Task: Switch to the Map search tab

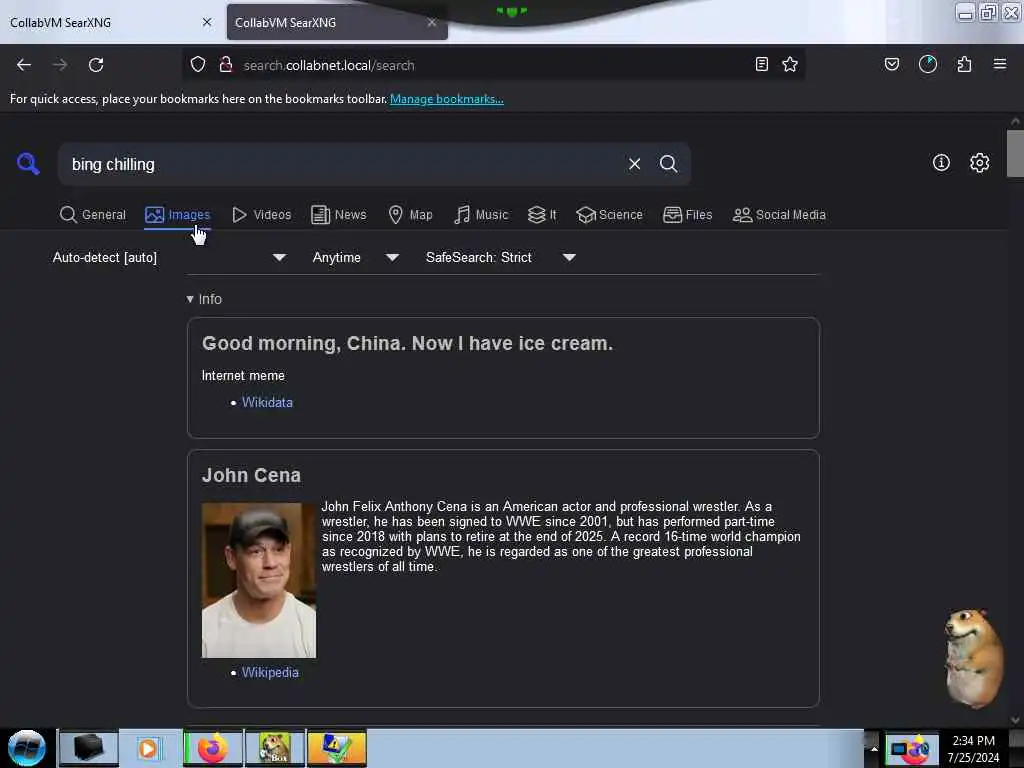Action: (410, 214)
